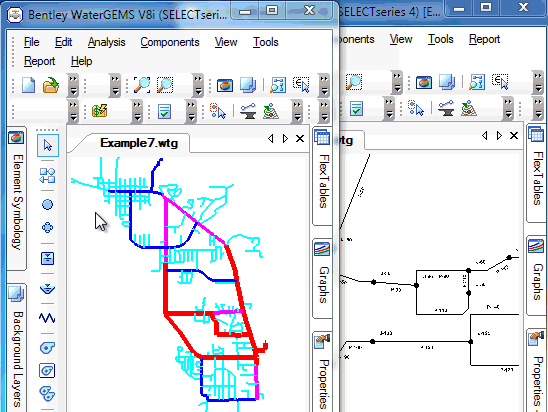This screenshot has height=412, width=548.
Task: Open the Report menu in back window
Action: 484,39
